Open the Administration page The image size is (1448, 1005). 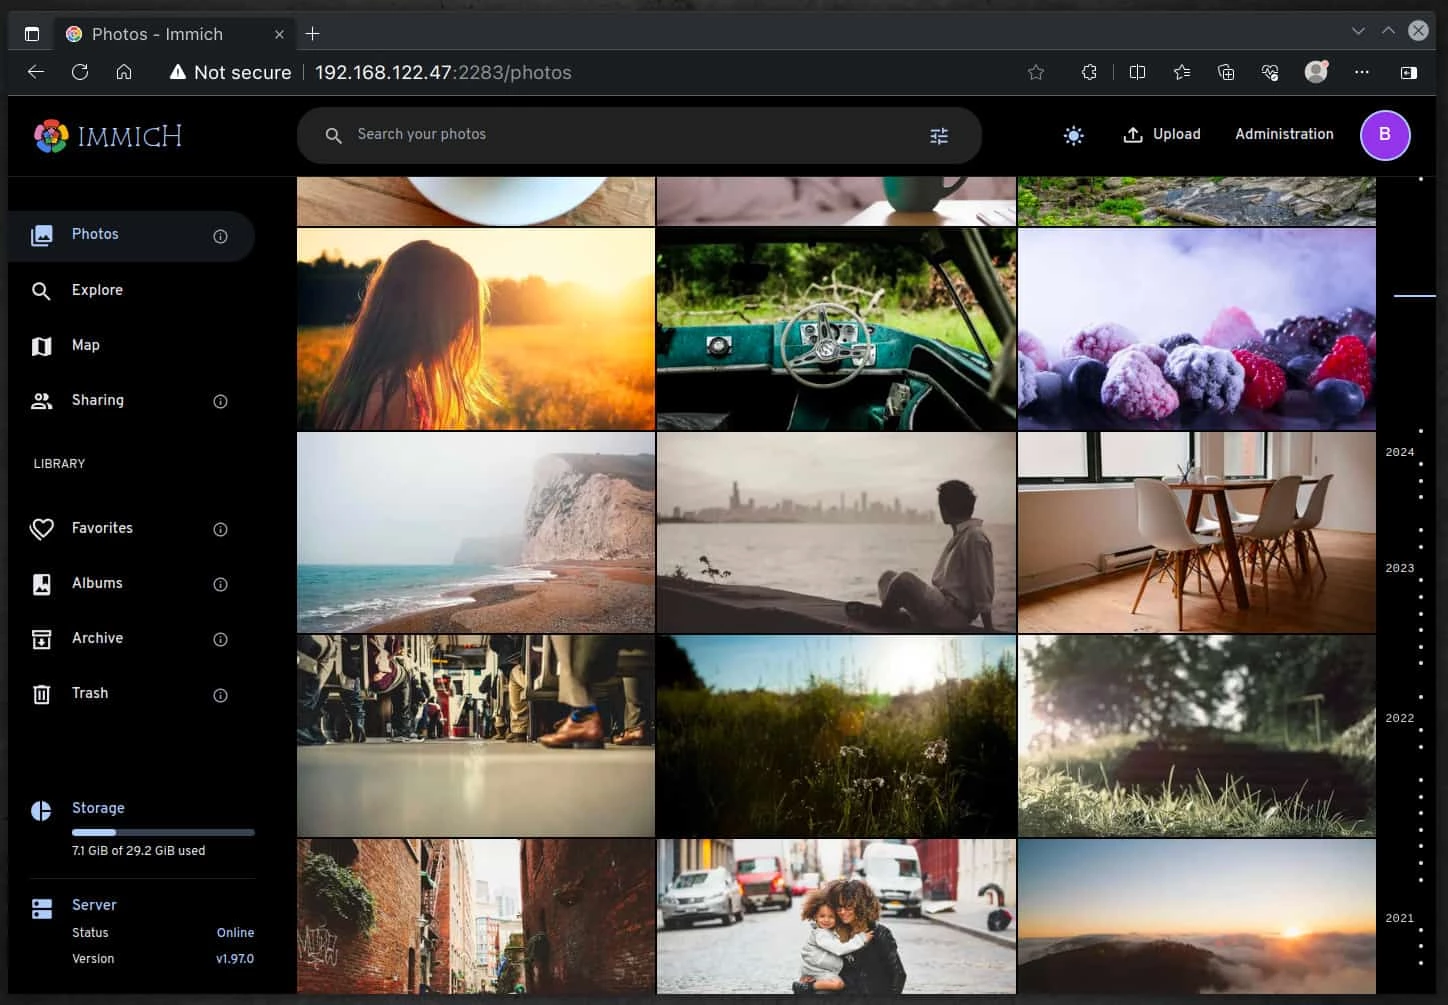click(1284, 135)
